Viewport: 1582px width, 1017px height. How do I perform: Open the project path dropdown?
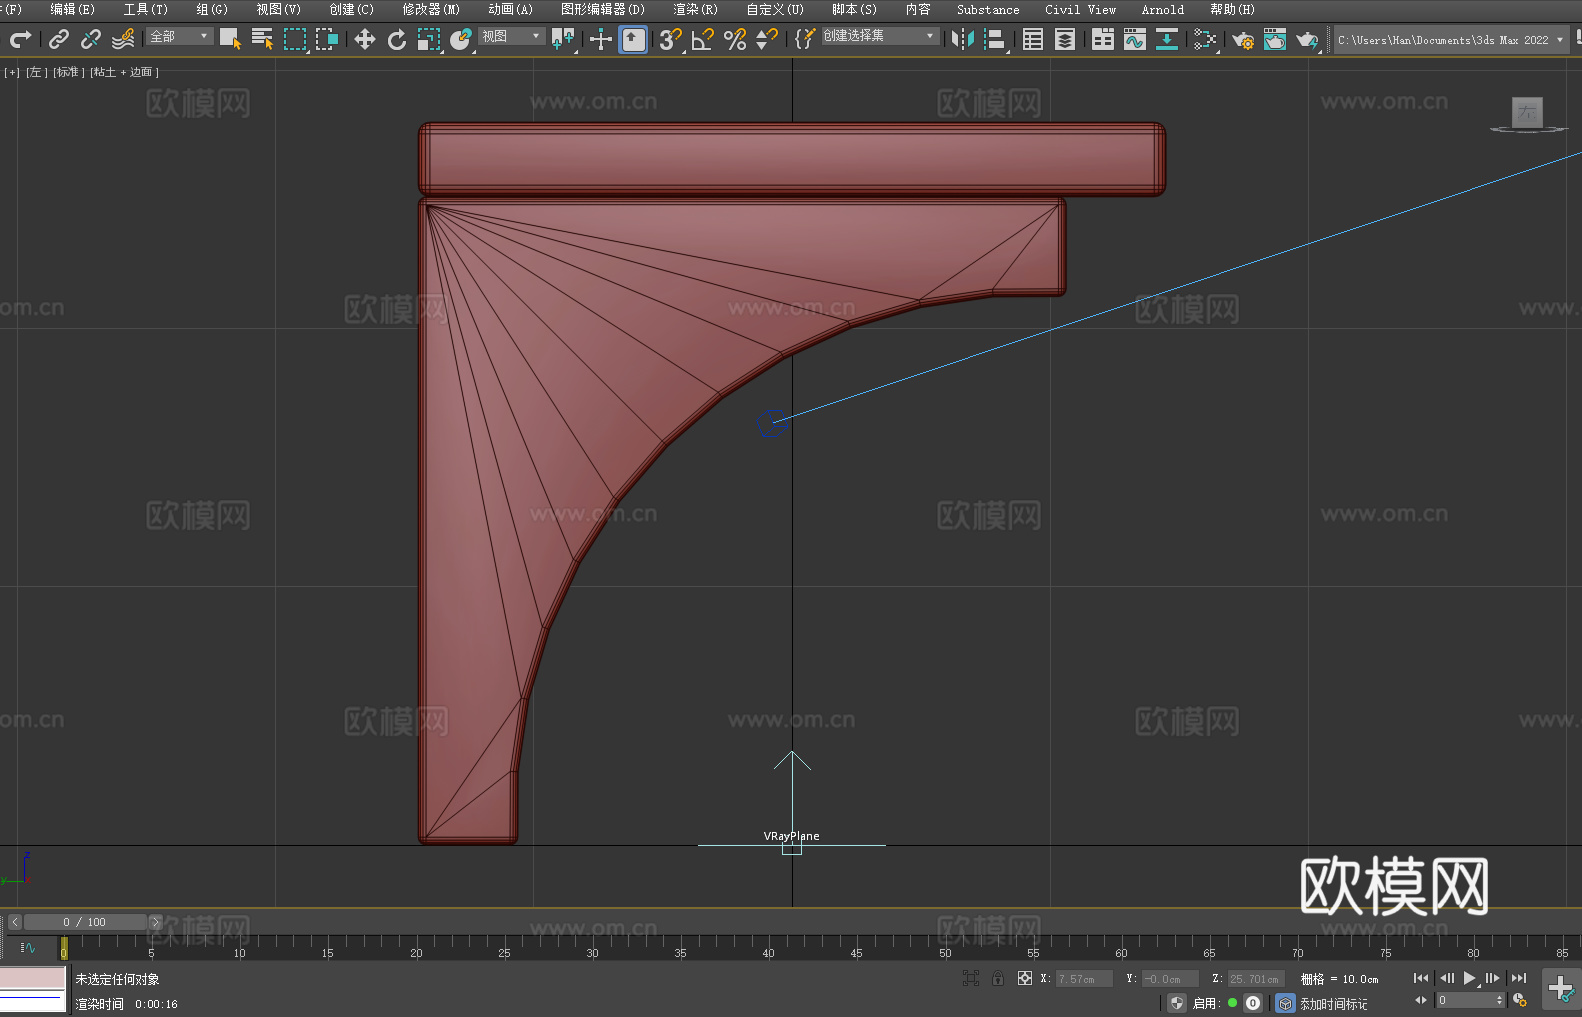click(x=1450, y=40)
